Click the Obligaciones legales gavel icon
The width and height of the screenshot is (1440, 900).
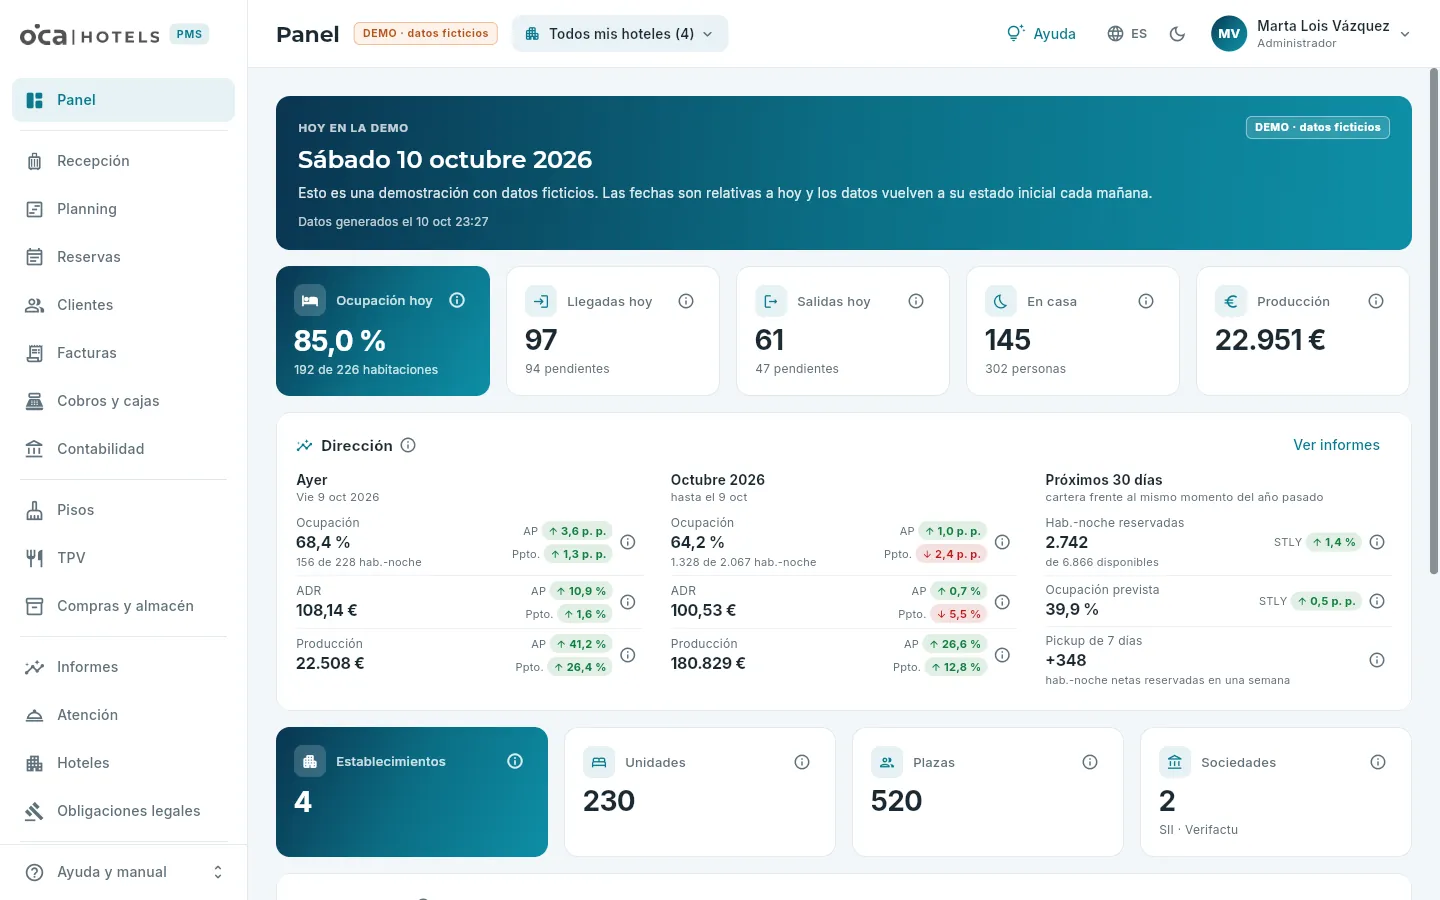[34, 811]
